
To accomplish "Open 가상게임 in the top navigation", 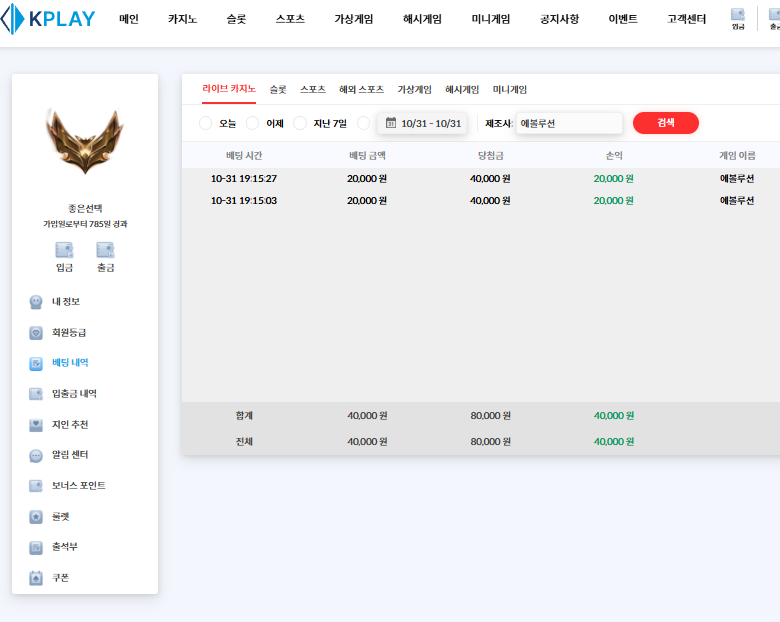I will point(354,19).
